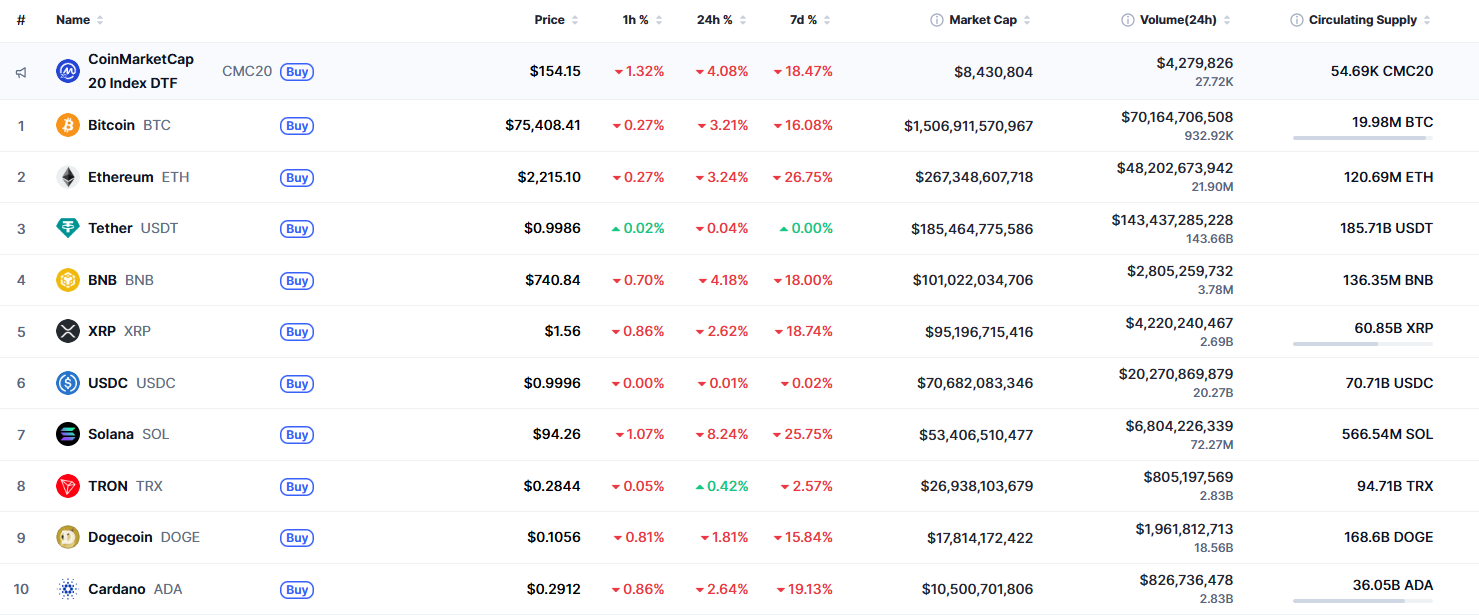Click the Solana coin icon
This screenshot has width=1479, height=615.
(66, 434)
